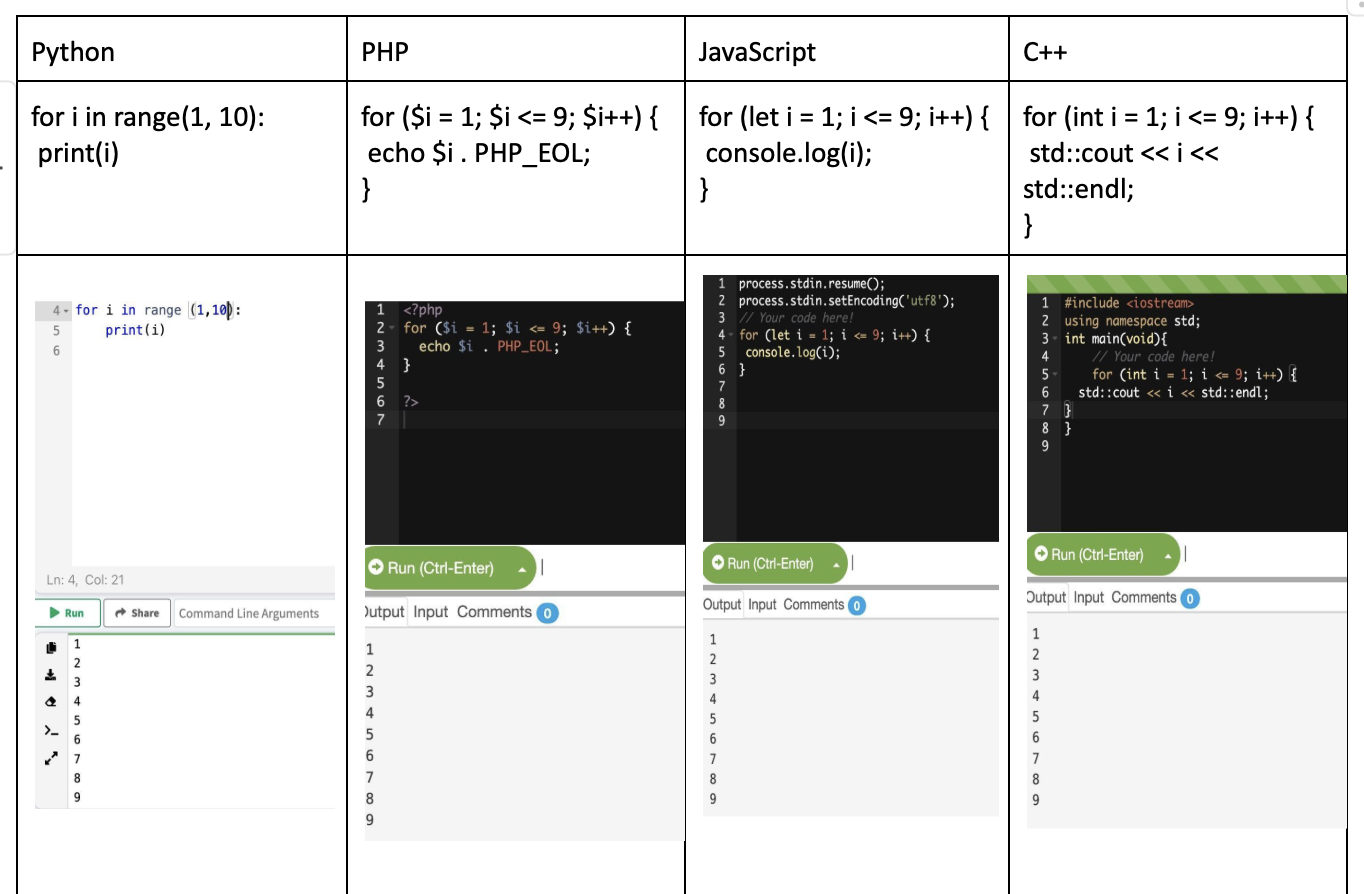Collapse fold arrow at line 4 in Python editor

point(65,311)
